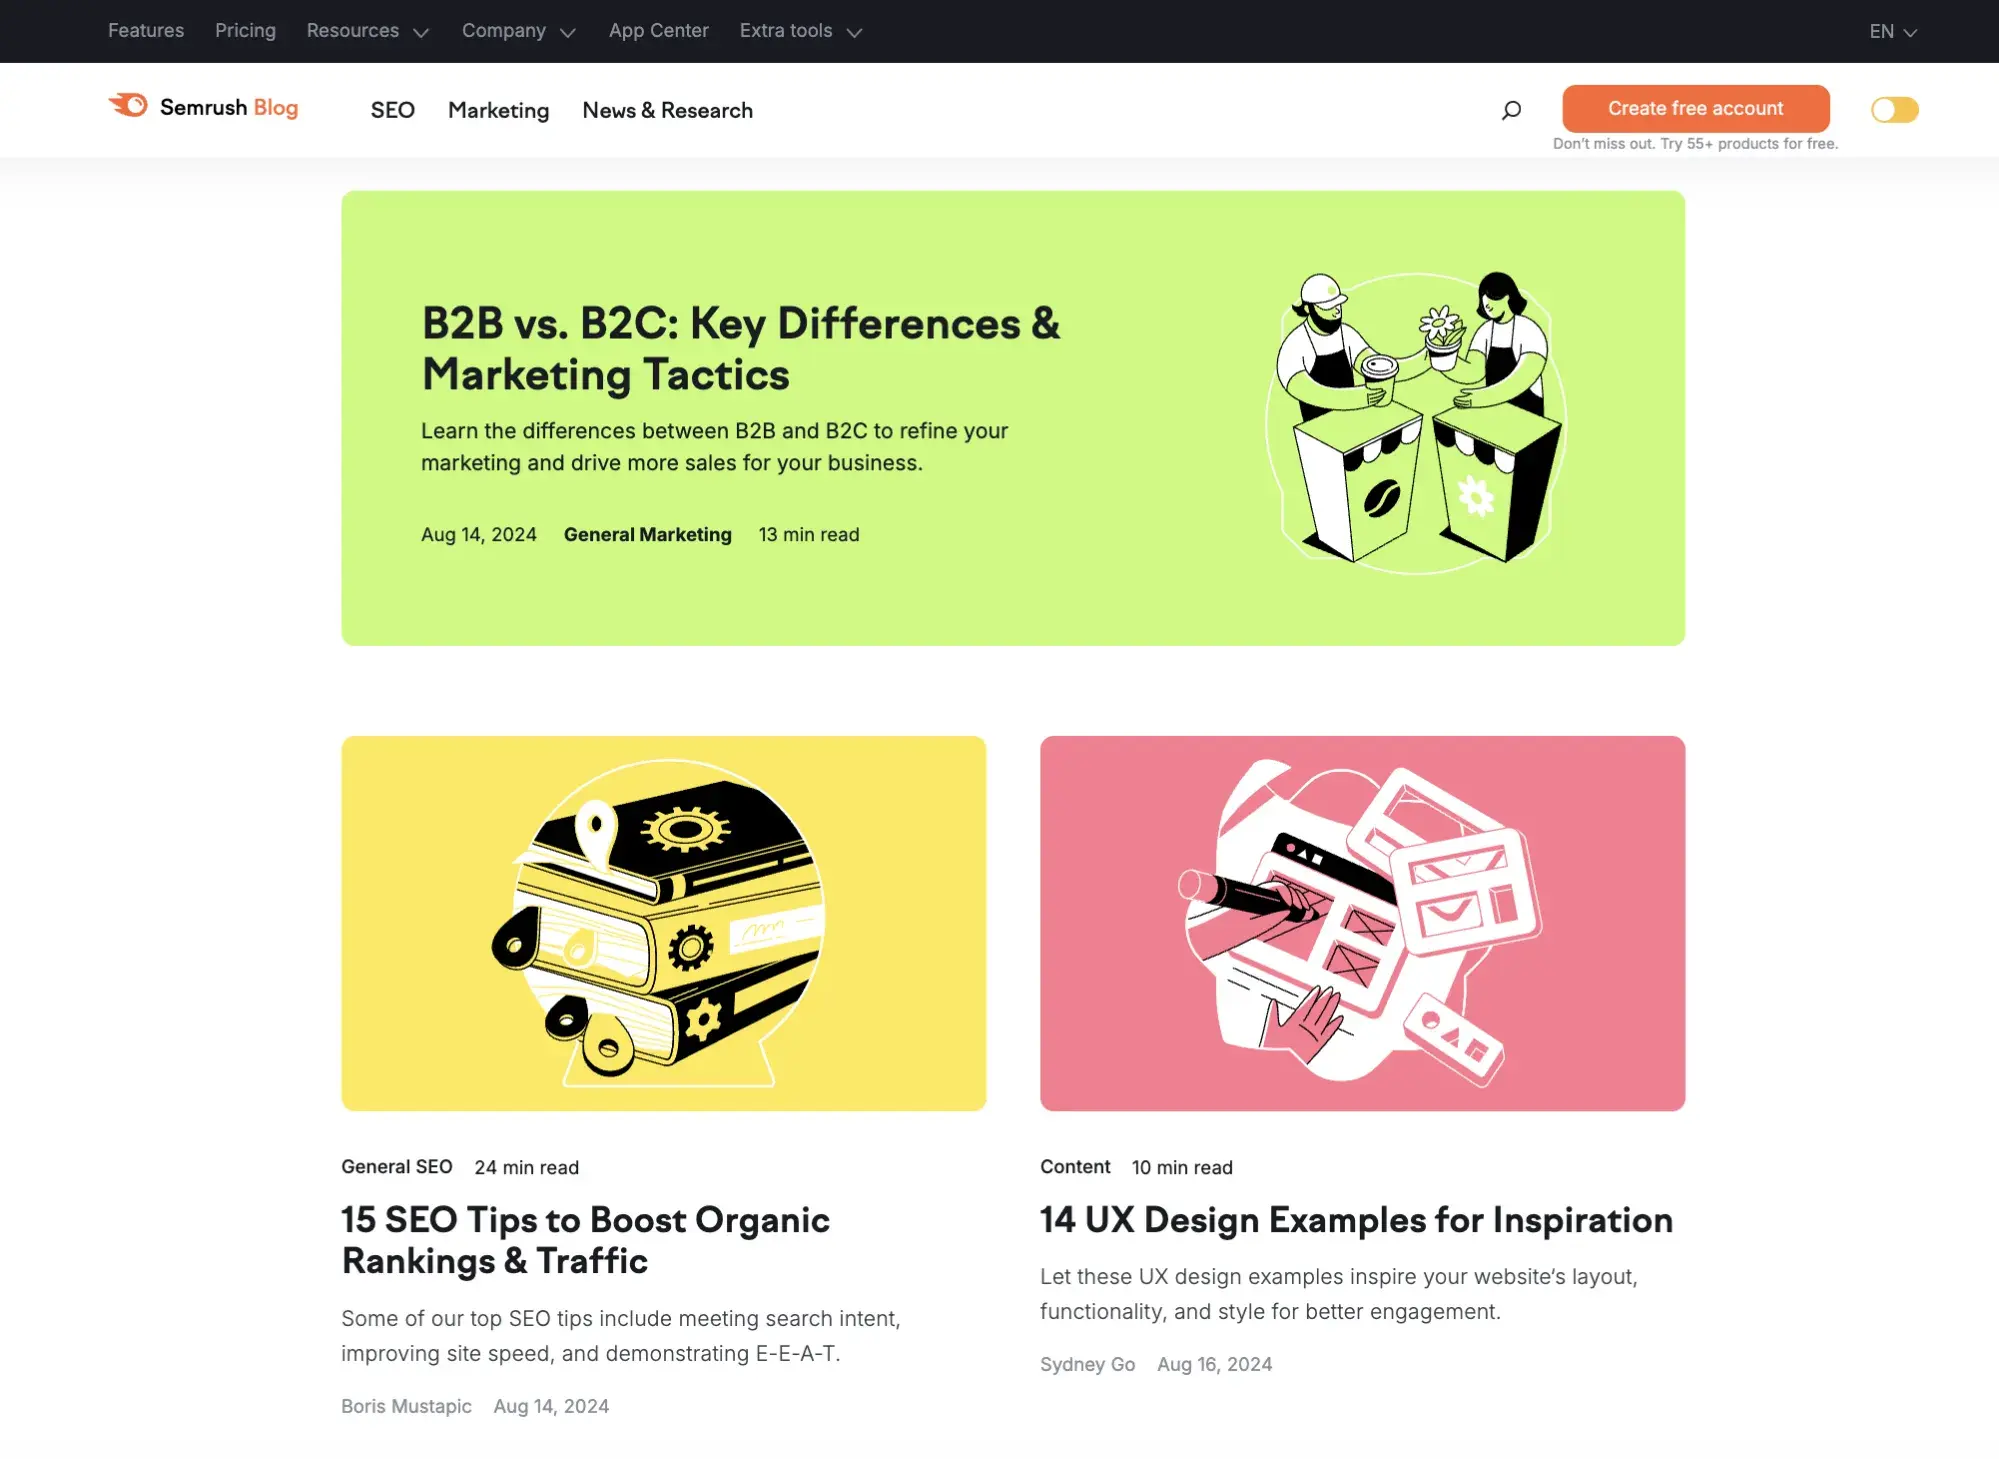Click the Pricing menu item
This screenshot has height=1459, width=1999.
pos(245,31)
